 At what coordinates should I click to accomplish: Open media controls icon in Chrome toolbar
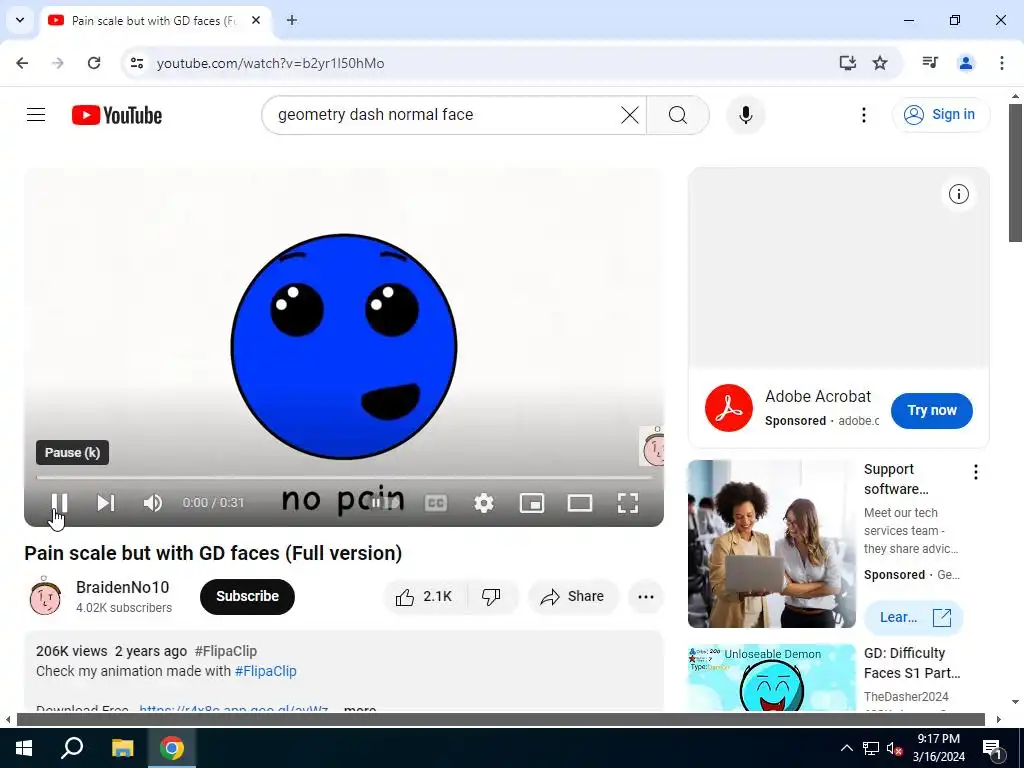[x=930, y=63]
